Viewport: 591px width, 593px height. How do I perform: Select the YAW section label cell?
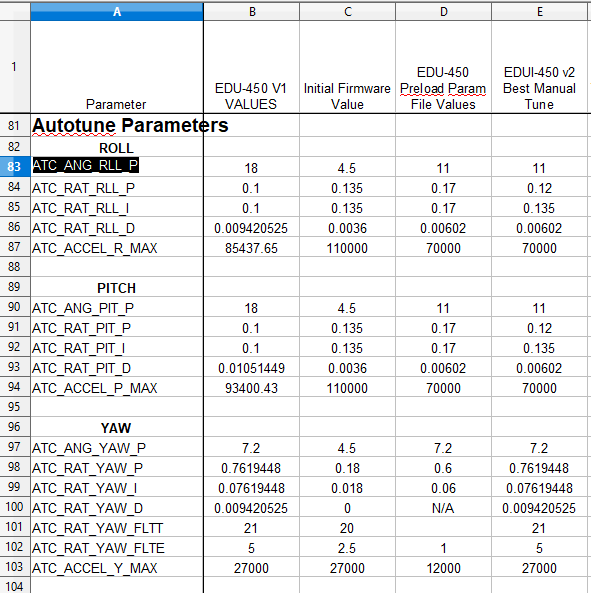tap(117, 427)
